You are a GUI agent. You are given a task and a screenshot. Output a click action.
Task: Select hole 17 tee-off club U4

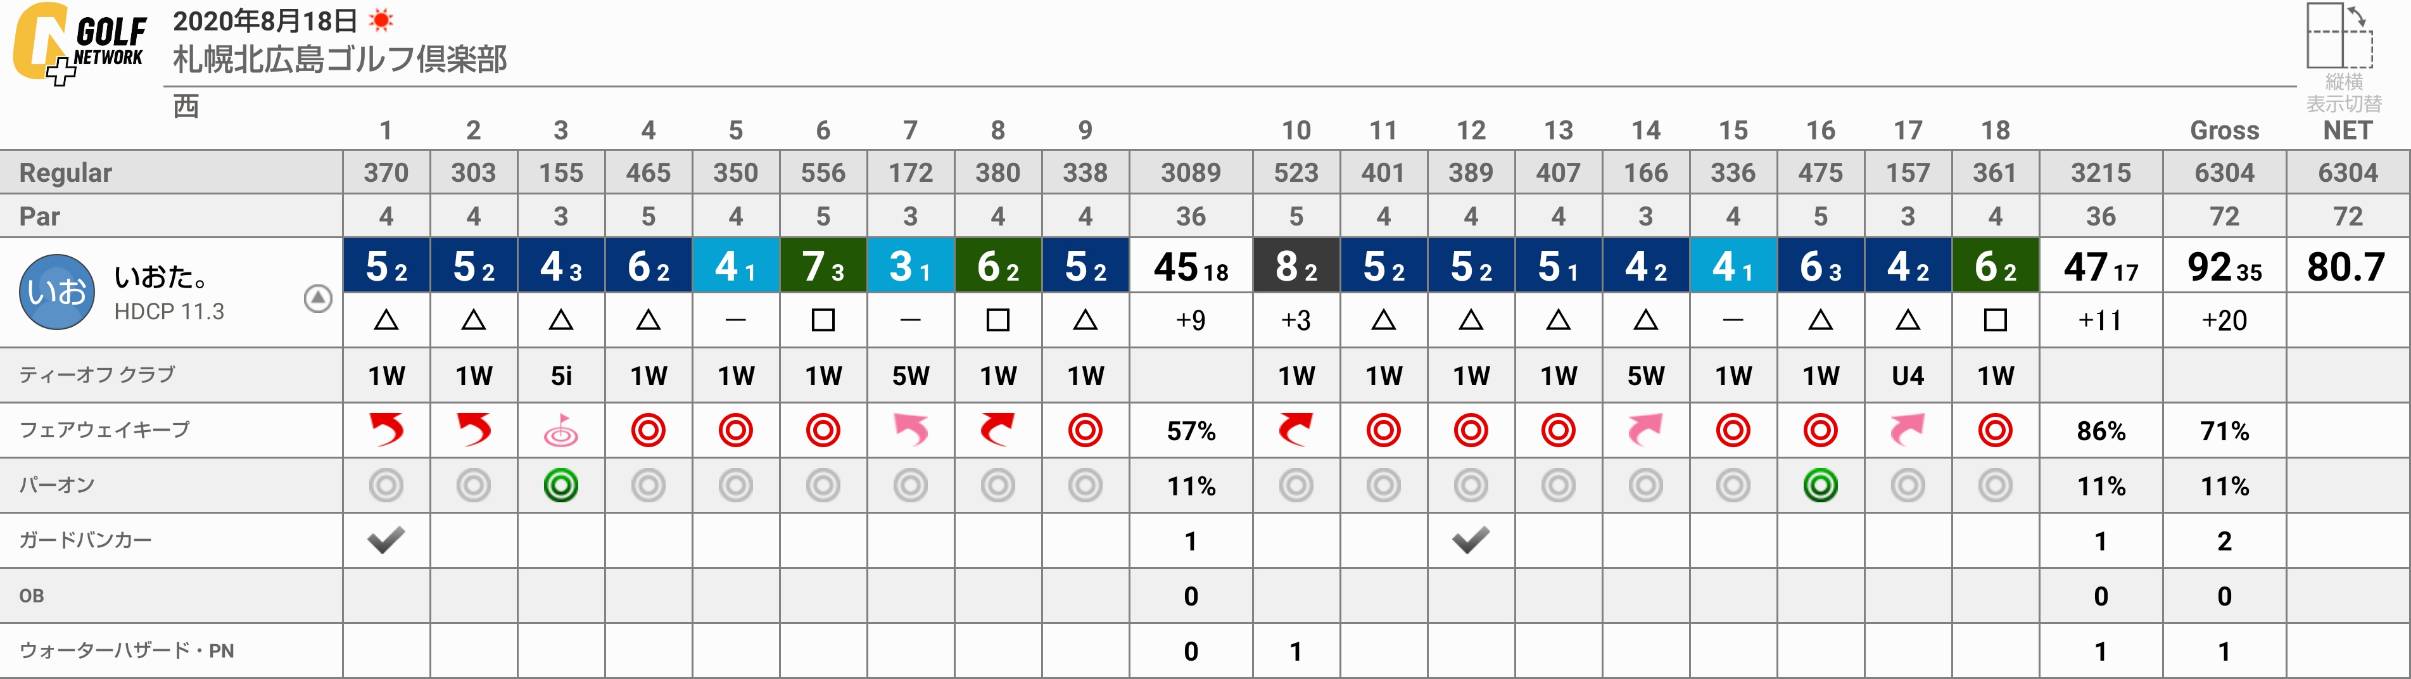1907,376
